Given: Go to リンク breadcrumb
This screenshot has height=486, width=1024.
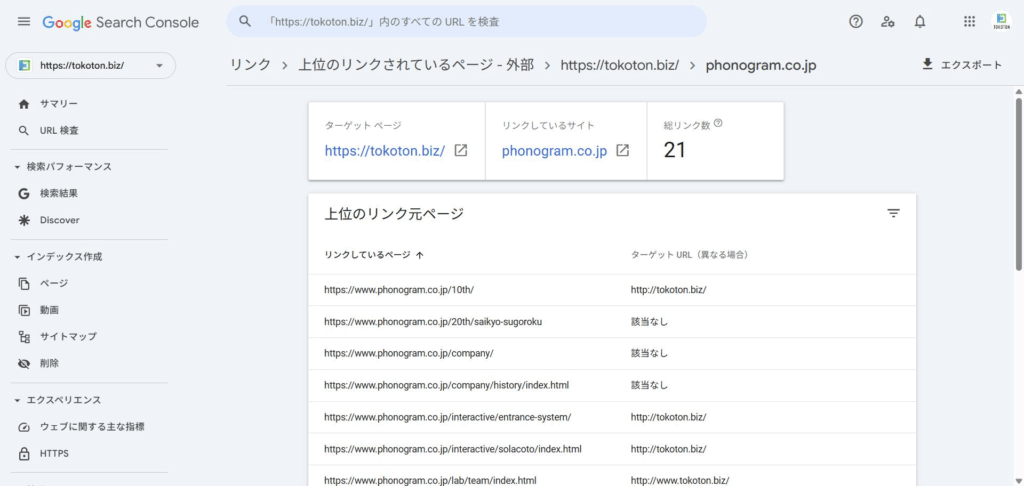Looking at the screenshot, I should [x=250, y=65].
